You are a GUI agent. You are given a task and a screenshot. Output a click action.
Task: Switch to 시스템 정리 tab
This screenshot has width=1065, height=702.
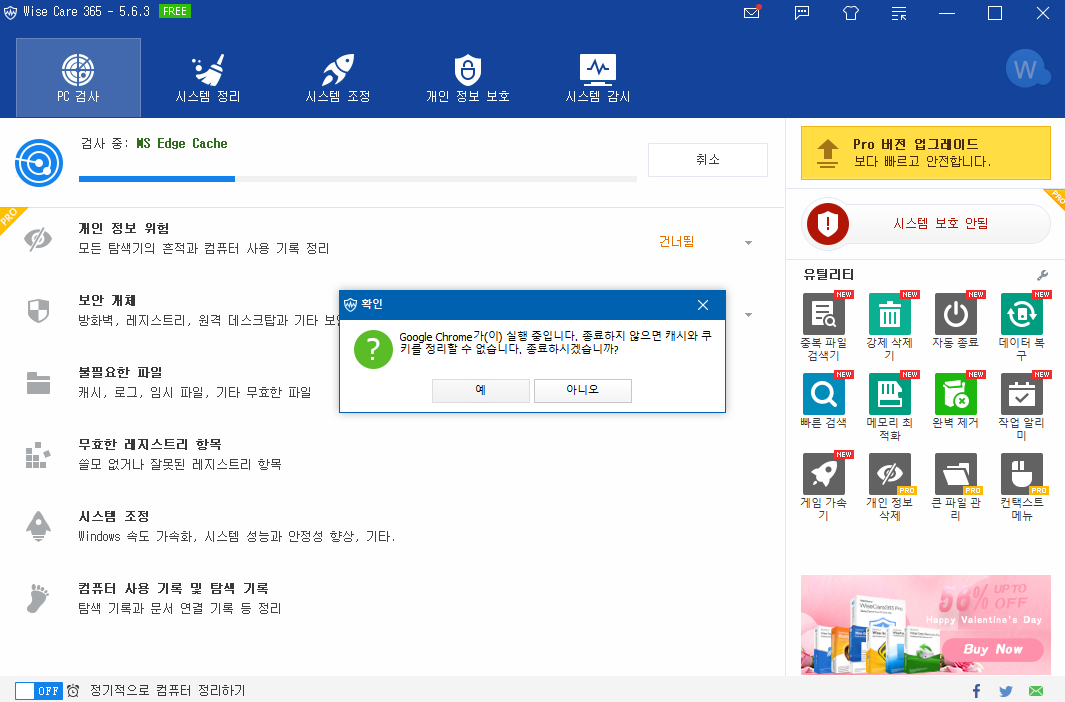208,77
